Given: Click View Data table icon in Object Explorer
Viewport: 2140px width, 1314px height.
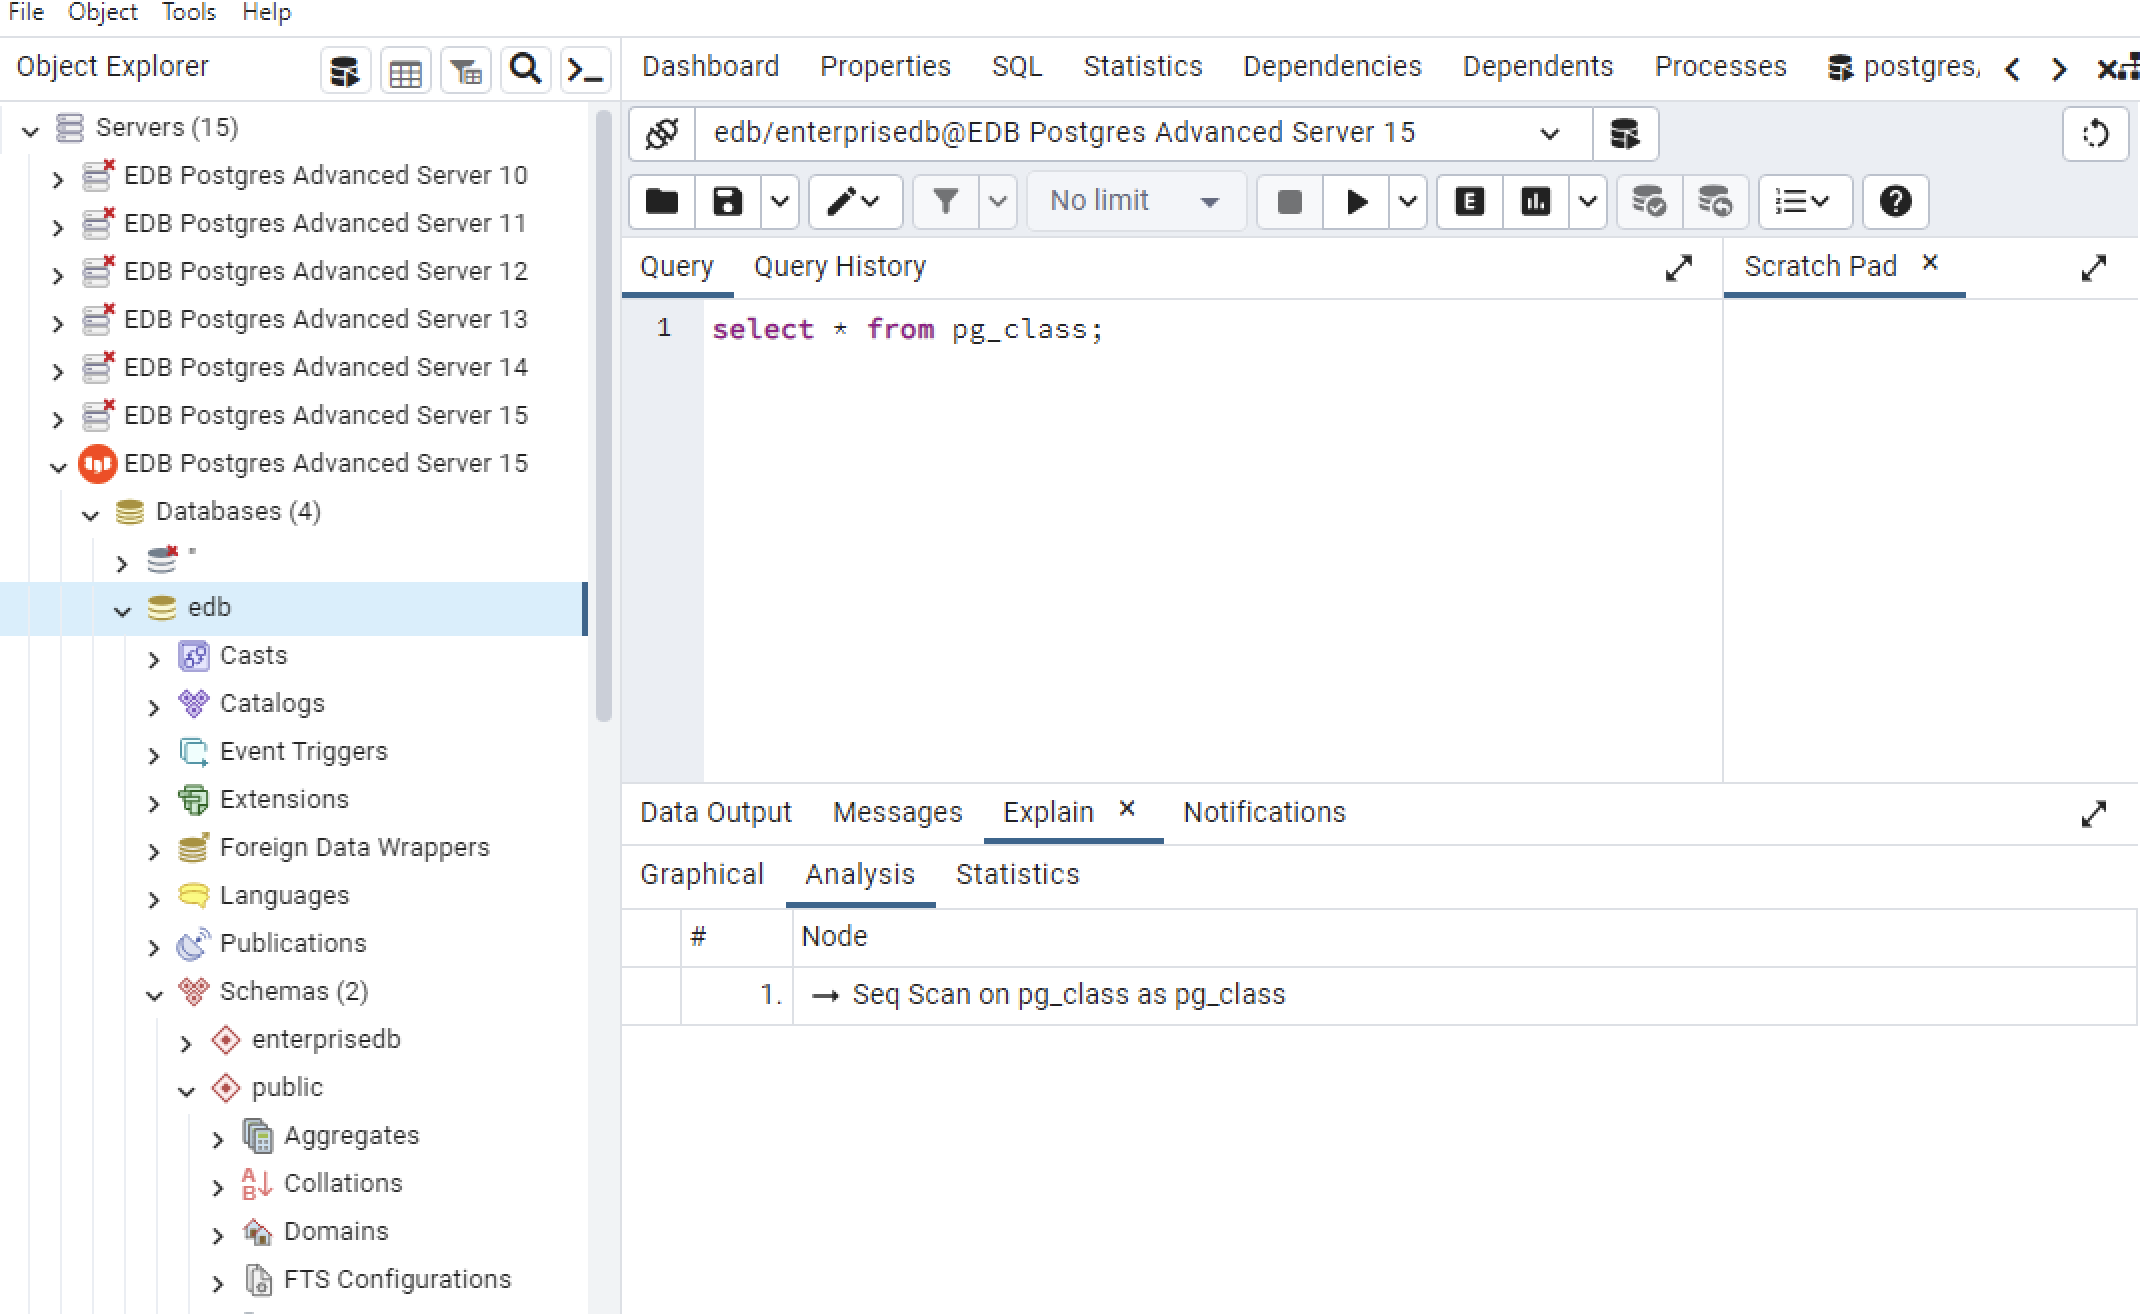Looking at the screenshot, I should [405, 71].
